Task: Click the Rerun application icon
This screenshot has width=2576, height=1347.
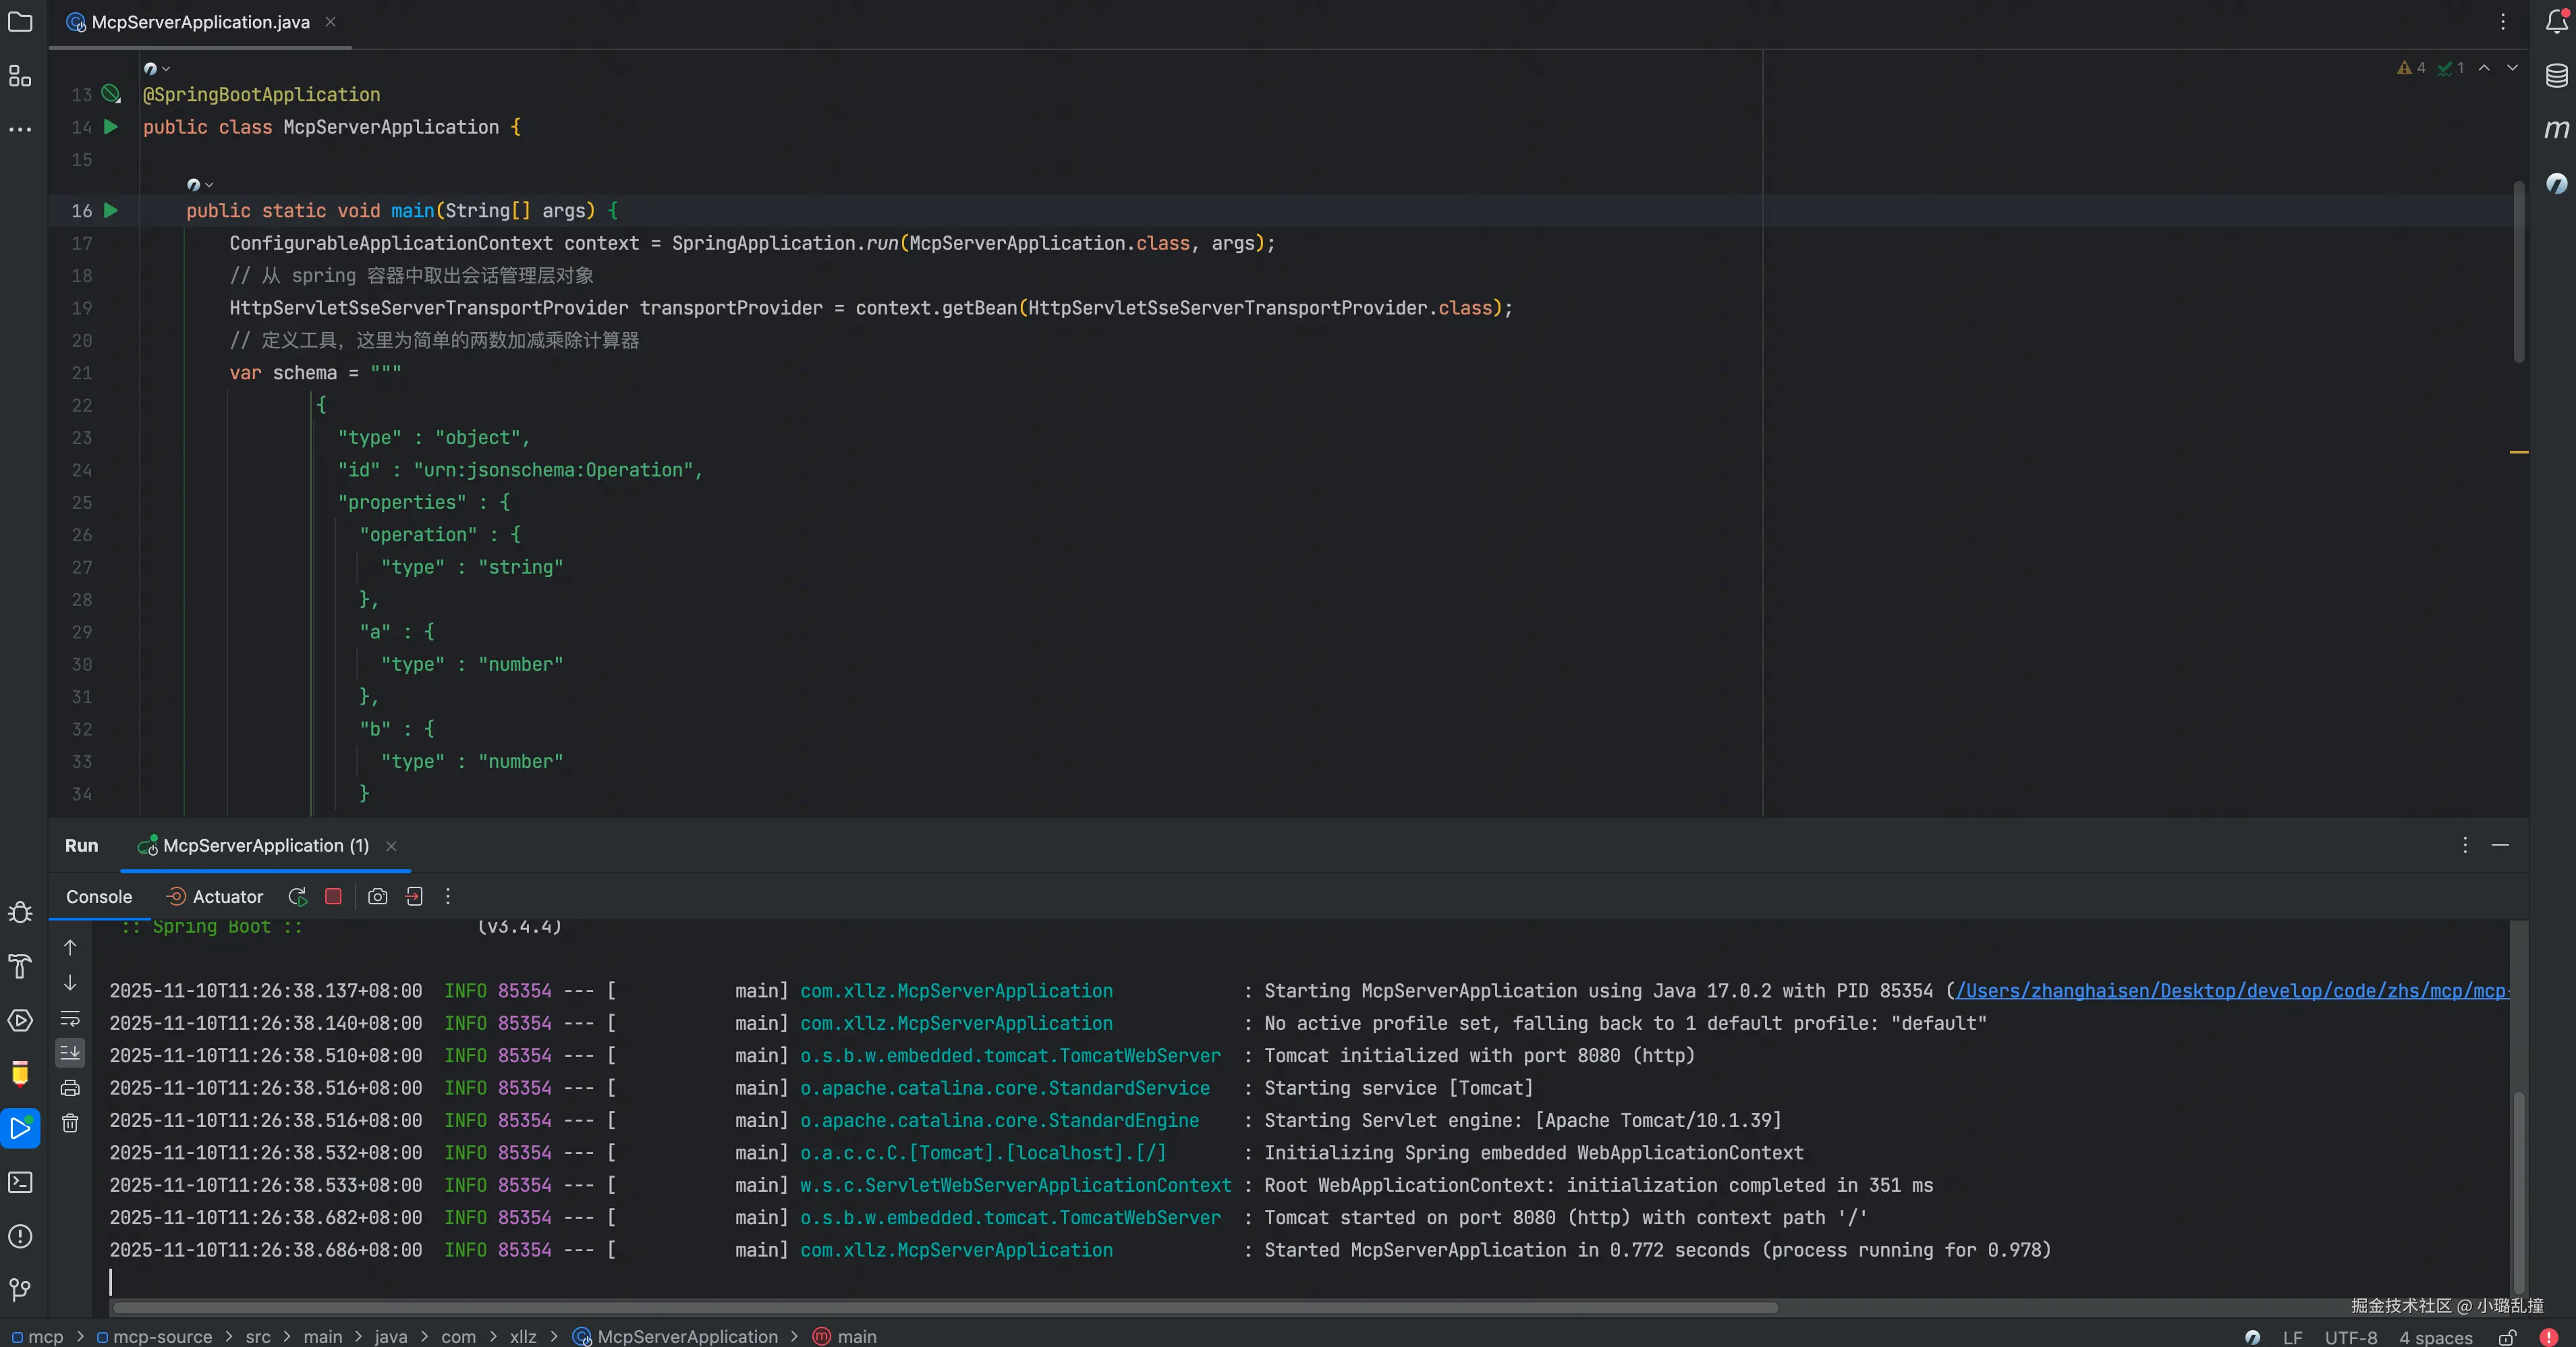Action: (x=297, y=897)
